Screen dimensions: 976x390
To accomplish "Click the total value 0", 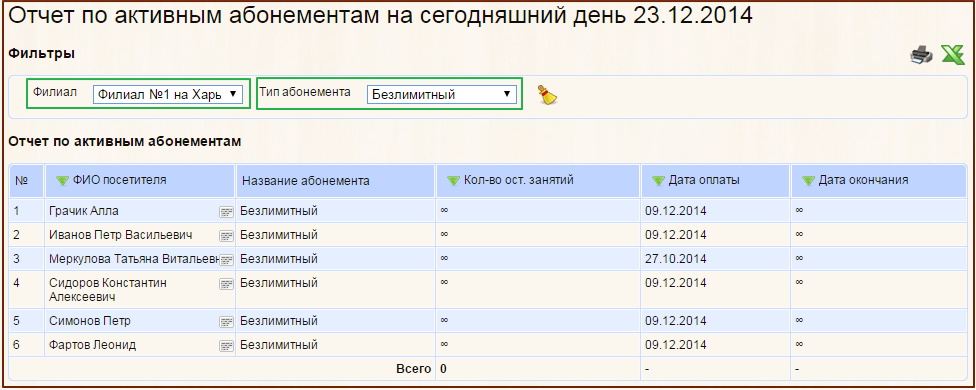I will [443, 369].
